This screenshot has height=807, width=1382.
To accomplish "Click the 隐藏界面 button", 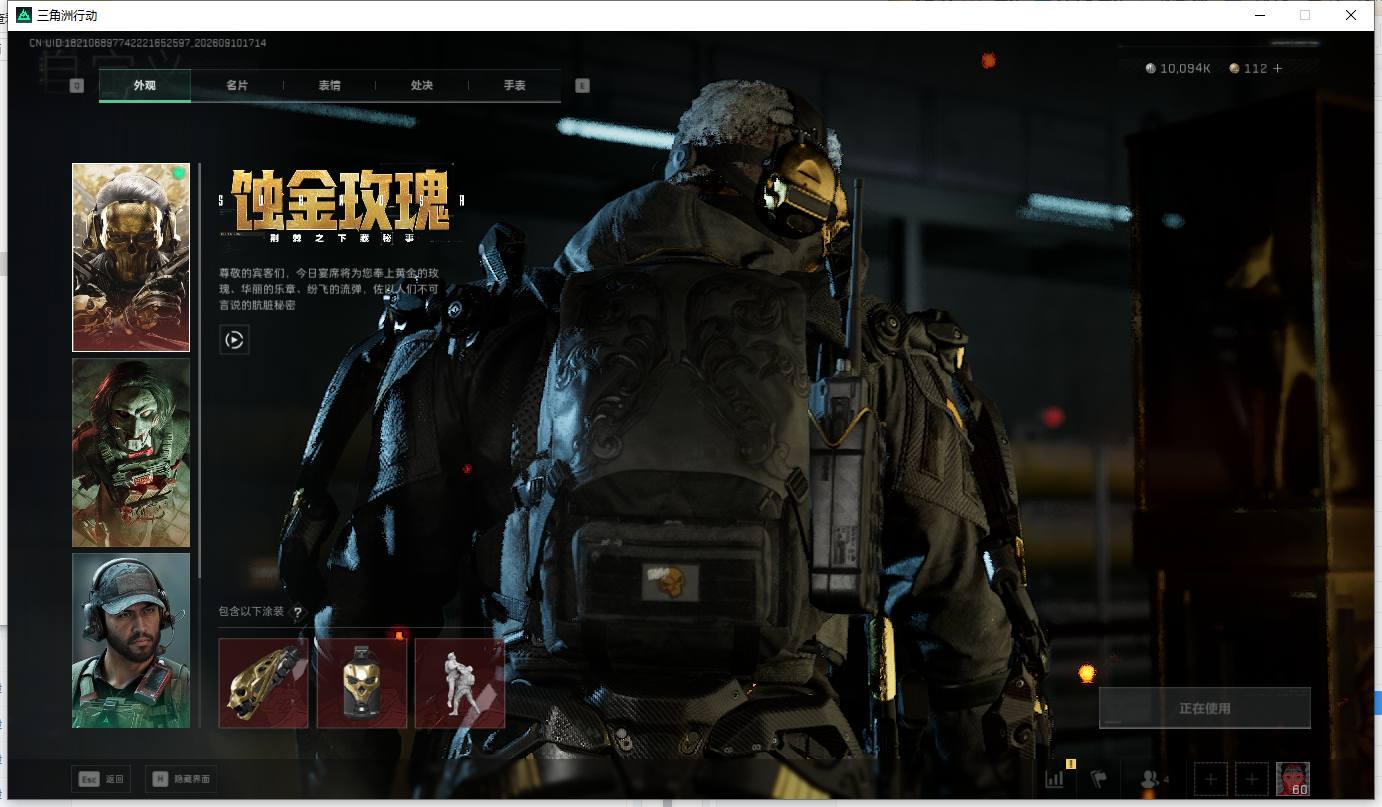I will (181, 779).
